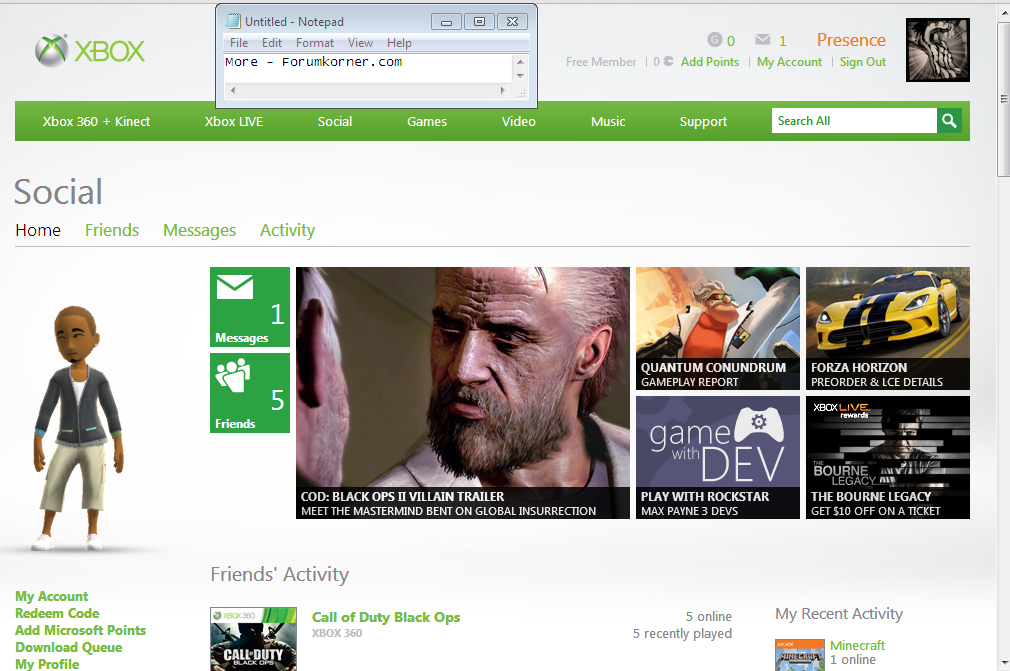Viewport: 1010px width, 671px height.
Task: Open My Account link in left sidebar
Action: click(52, 596)
